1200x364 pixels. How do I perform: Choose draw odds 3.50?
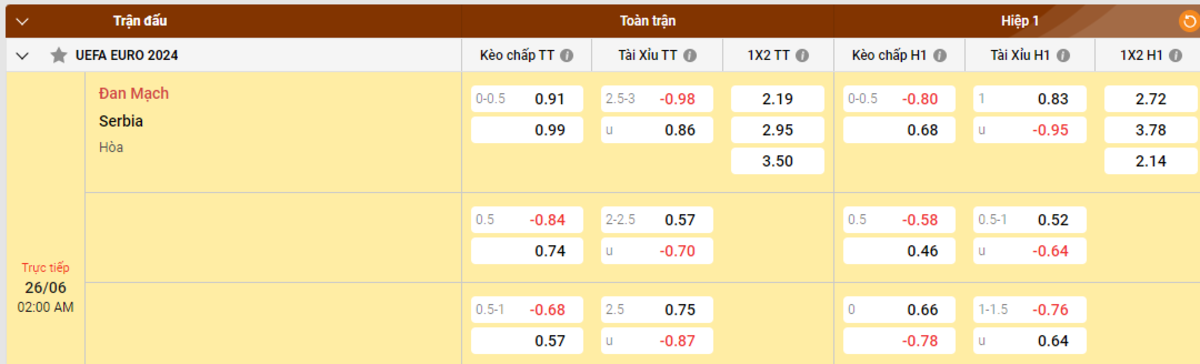(x=778, y=161)
